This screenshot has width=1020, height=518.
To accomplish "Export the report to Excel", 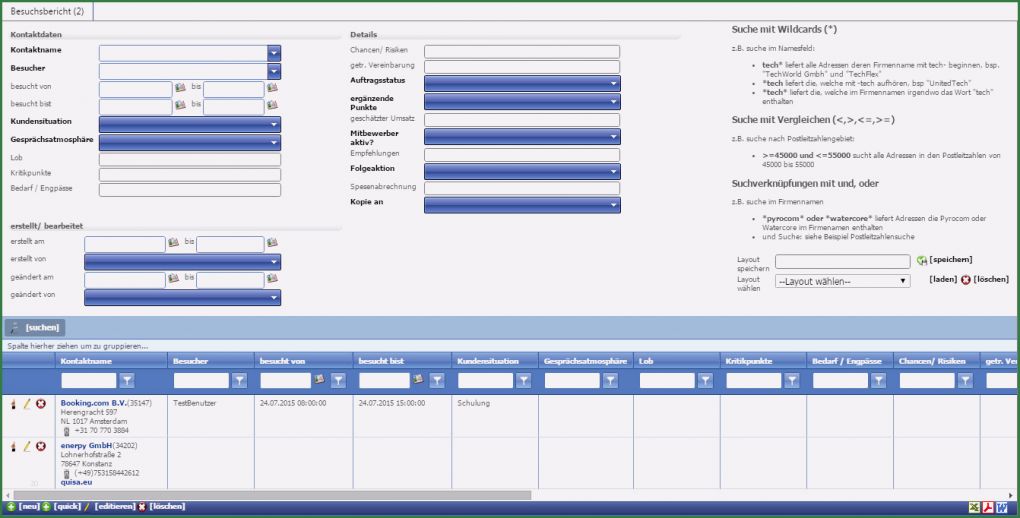I will pos(976,507).
